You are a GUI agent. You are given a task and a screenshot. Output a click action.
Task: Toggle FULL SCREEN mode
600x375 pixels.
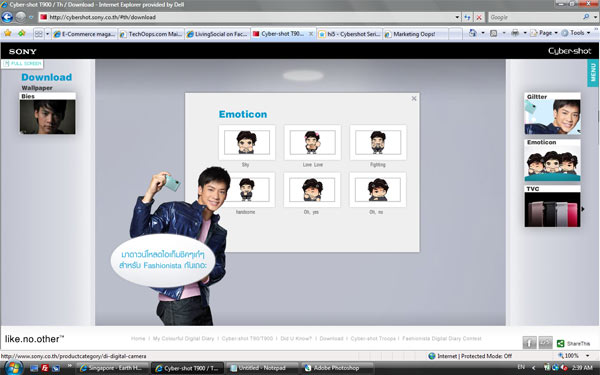point(23,64)
